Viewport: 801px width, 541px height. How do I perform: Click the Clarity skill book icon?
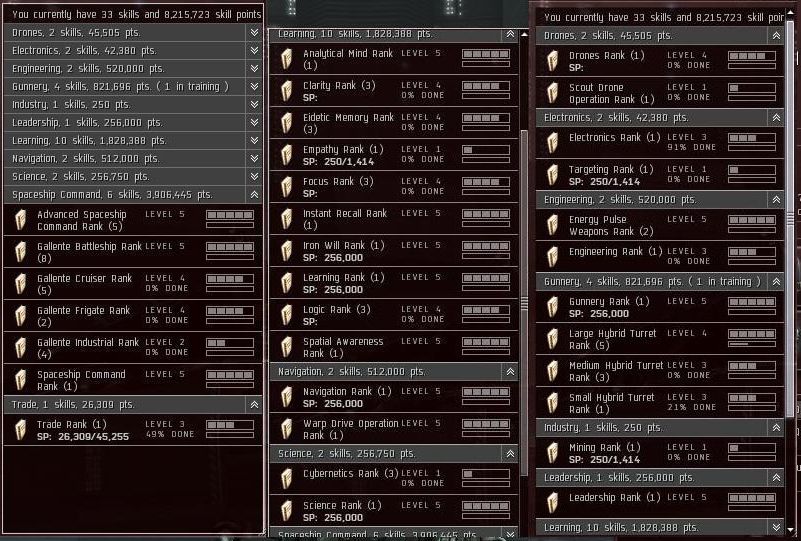coord(287,91)
